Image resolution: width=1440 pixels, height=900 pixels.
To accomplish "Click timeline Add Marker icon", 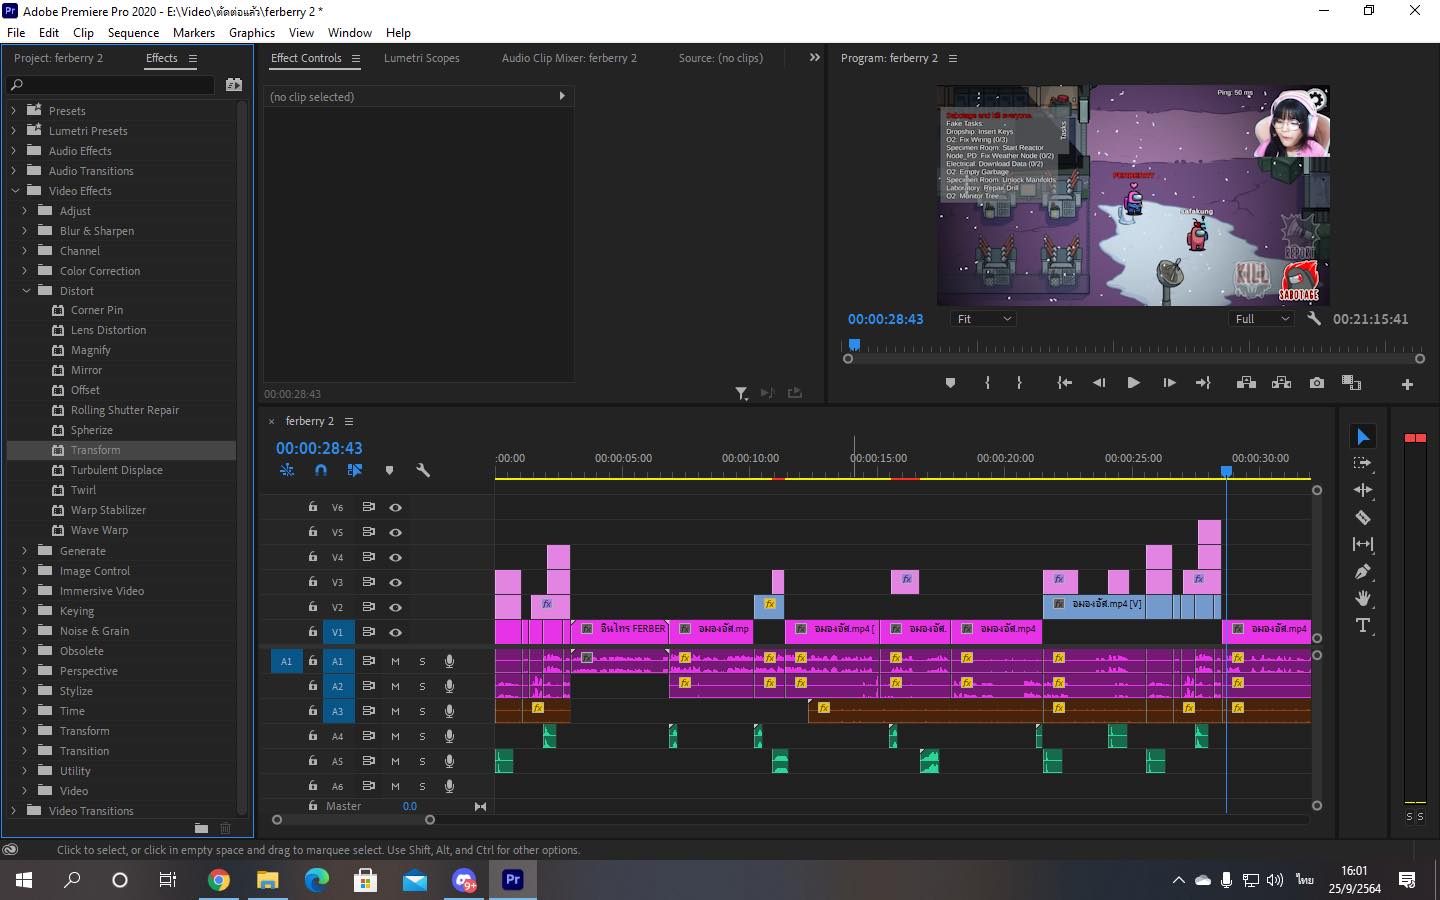I will [389, 470].
